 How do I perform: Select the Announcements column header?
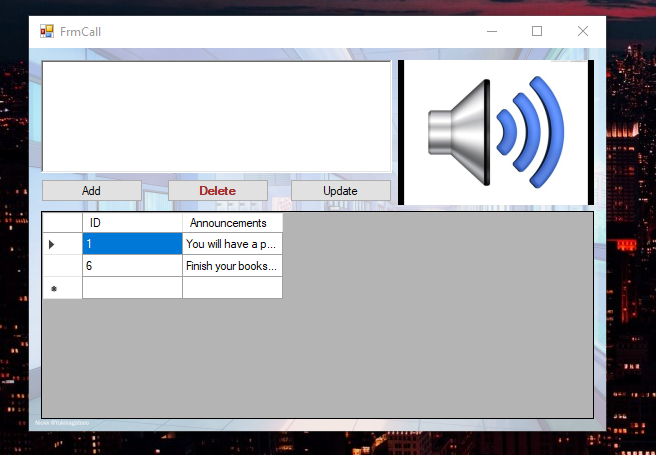click(233, 223)
